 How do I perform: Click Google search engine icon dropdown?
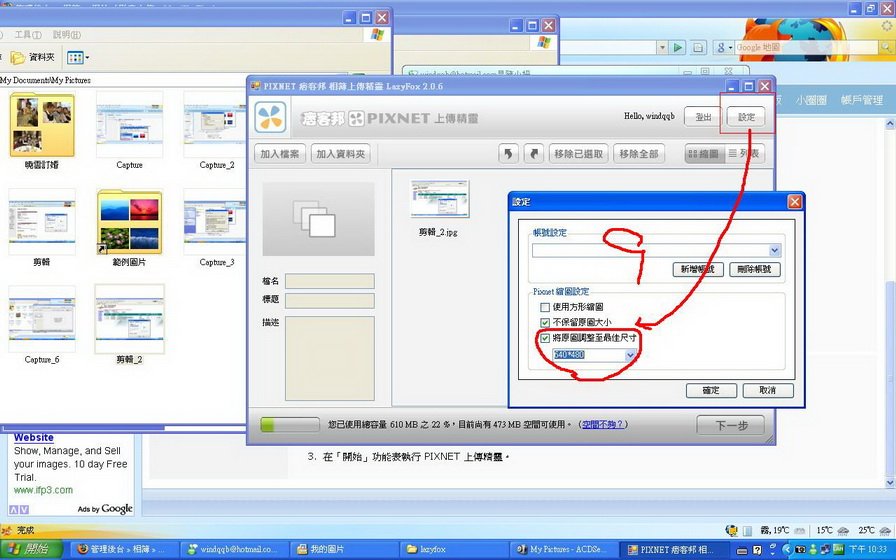(x=724, y=47)
